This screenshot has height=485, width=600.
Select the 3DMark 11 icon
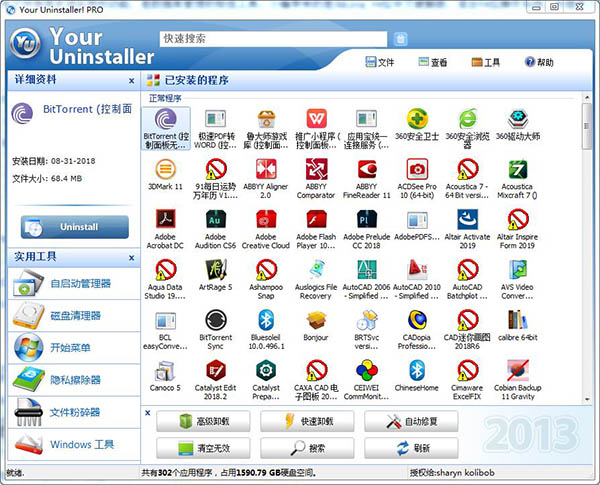(165, 169)
